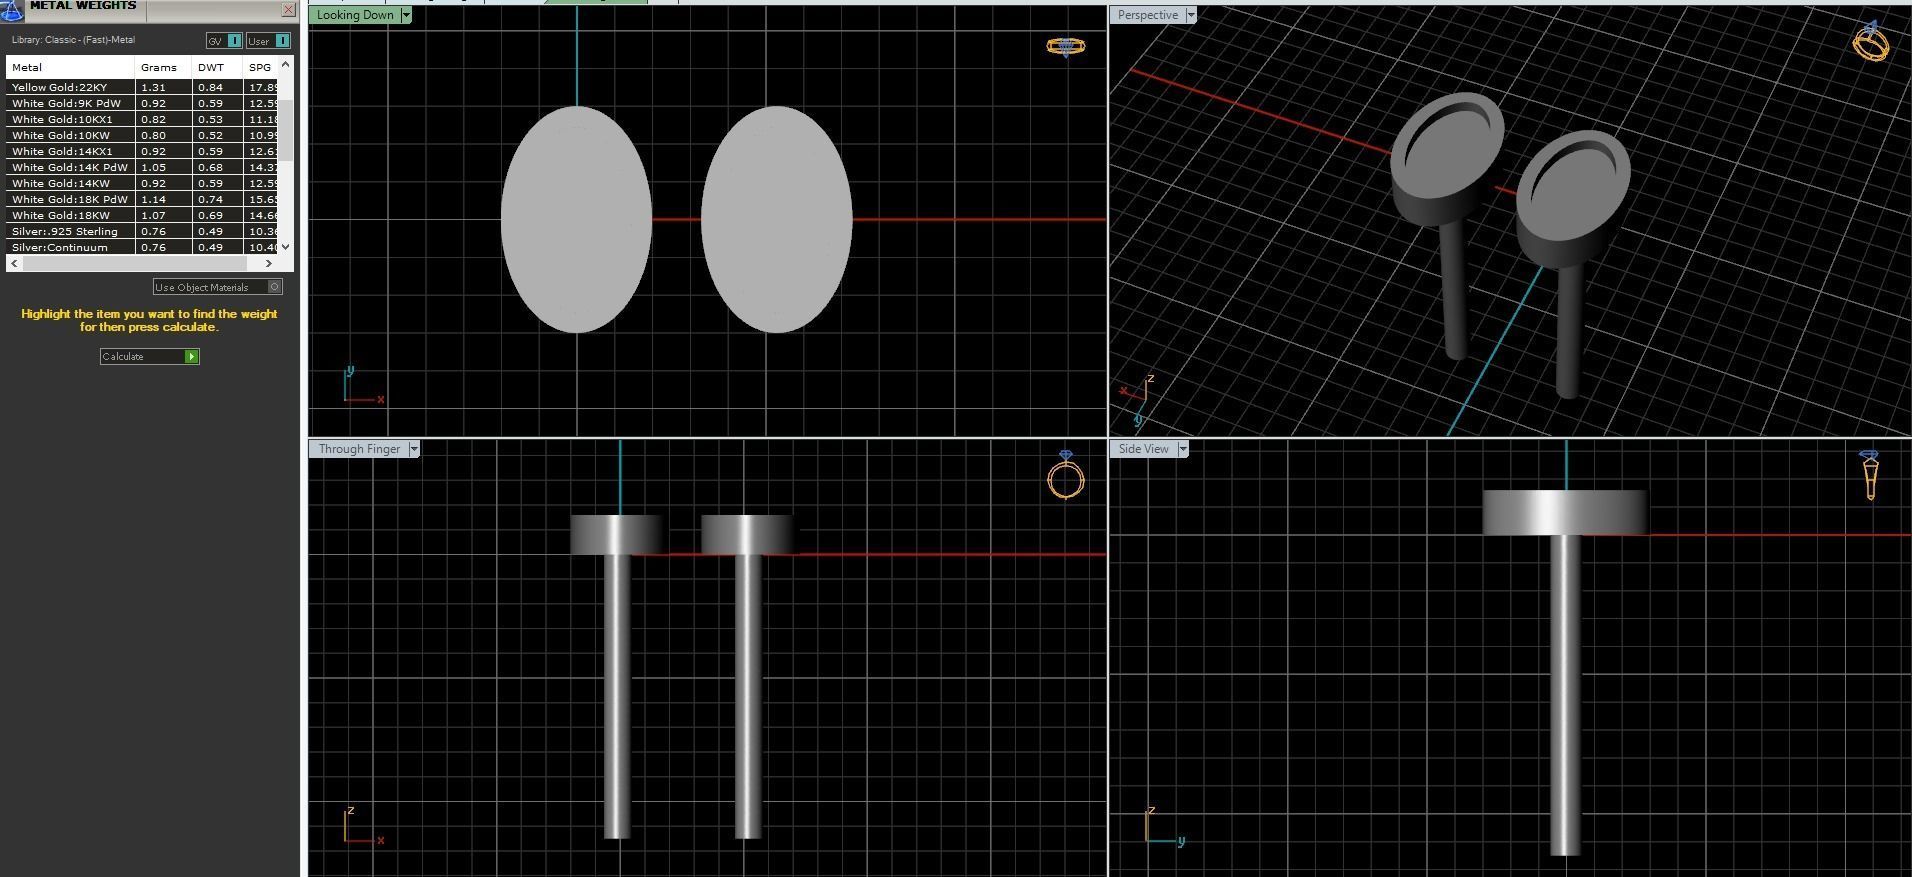Select the White Gold:14K PdW row
1912x877 pixels.
click(142, 167)
